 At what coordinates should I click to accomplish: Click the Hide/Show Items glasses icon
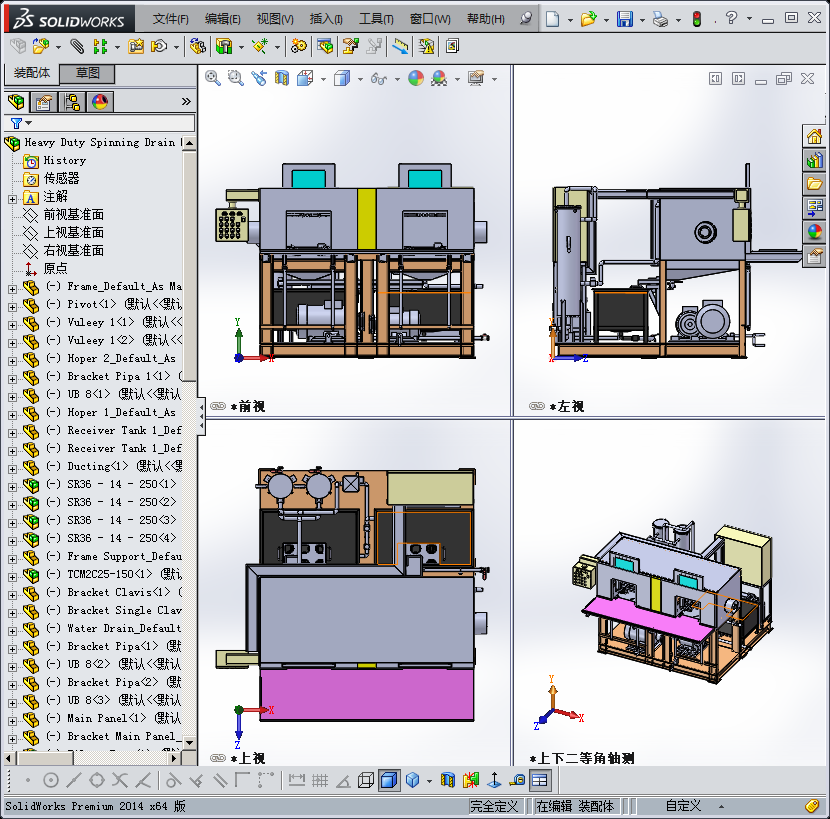379,79
